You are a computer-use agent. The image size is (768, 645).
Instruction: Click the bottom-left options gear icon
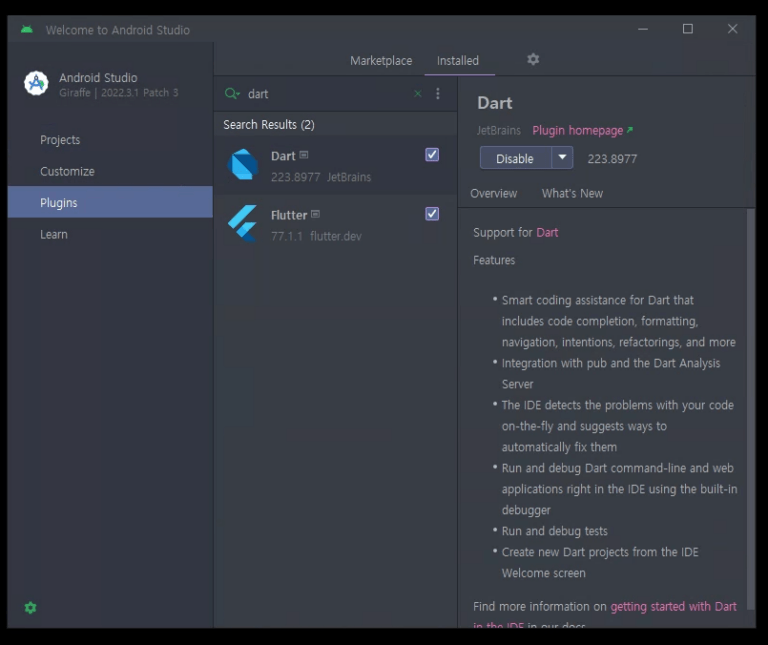coord(30,608)
